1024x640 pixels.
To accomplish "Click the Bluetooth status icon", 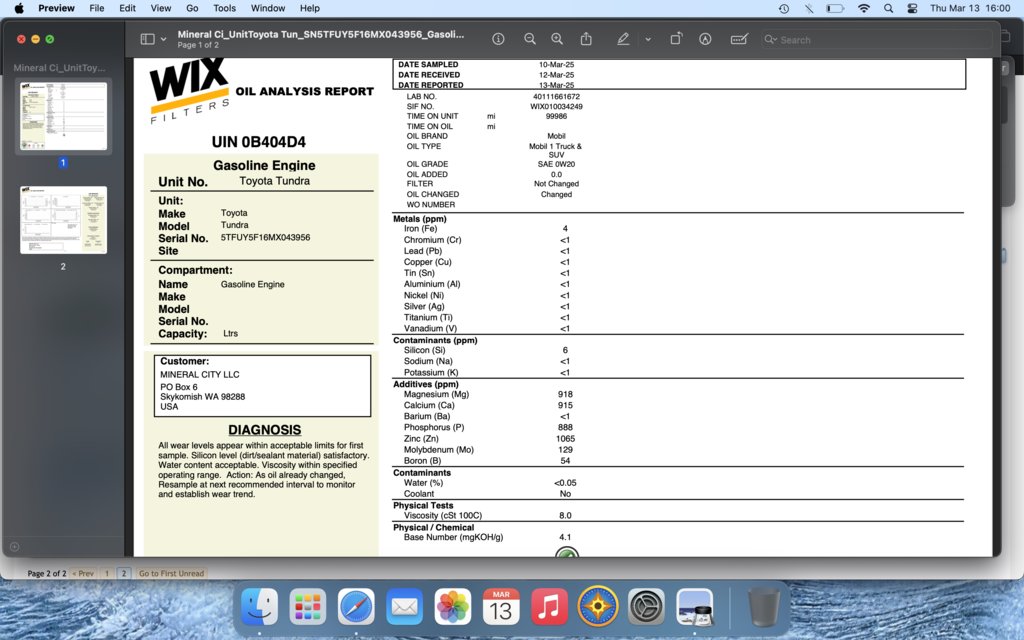I will (x=809, y=8).
